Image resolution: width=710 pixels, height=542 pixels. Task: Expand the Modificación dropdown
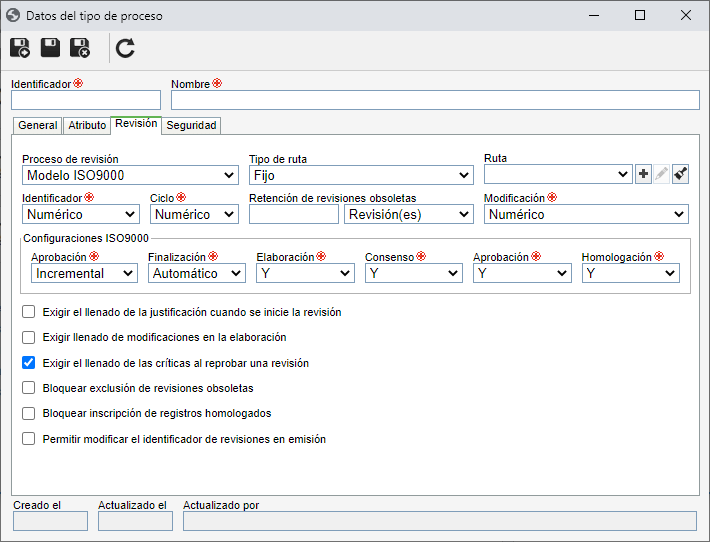586,214
